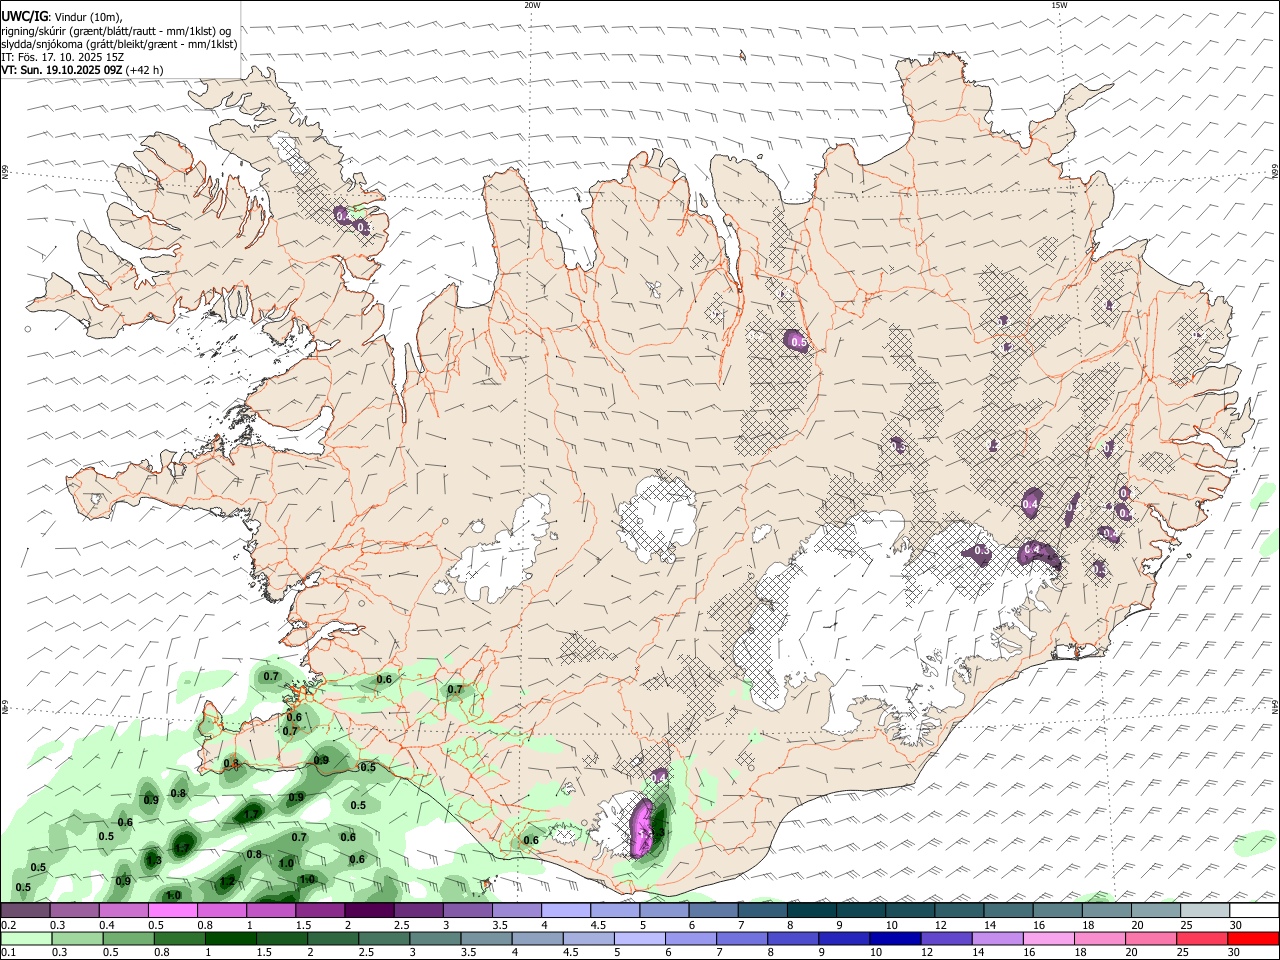Click the '12' value on the lower scale
The width and height of the screenshot is (1280, 960).
tap(925, 953)
